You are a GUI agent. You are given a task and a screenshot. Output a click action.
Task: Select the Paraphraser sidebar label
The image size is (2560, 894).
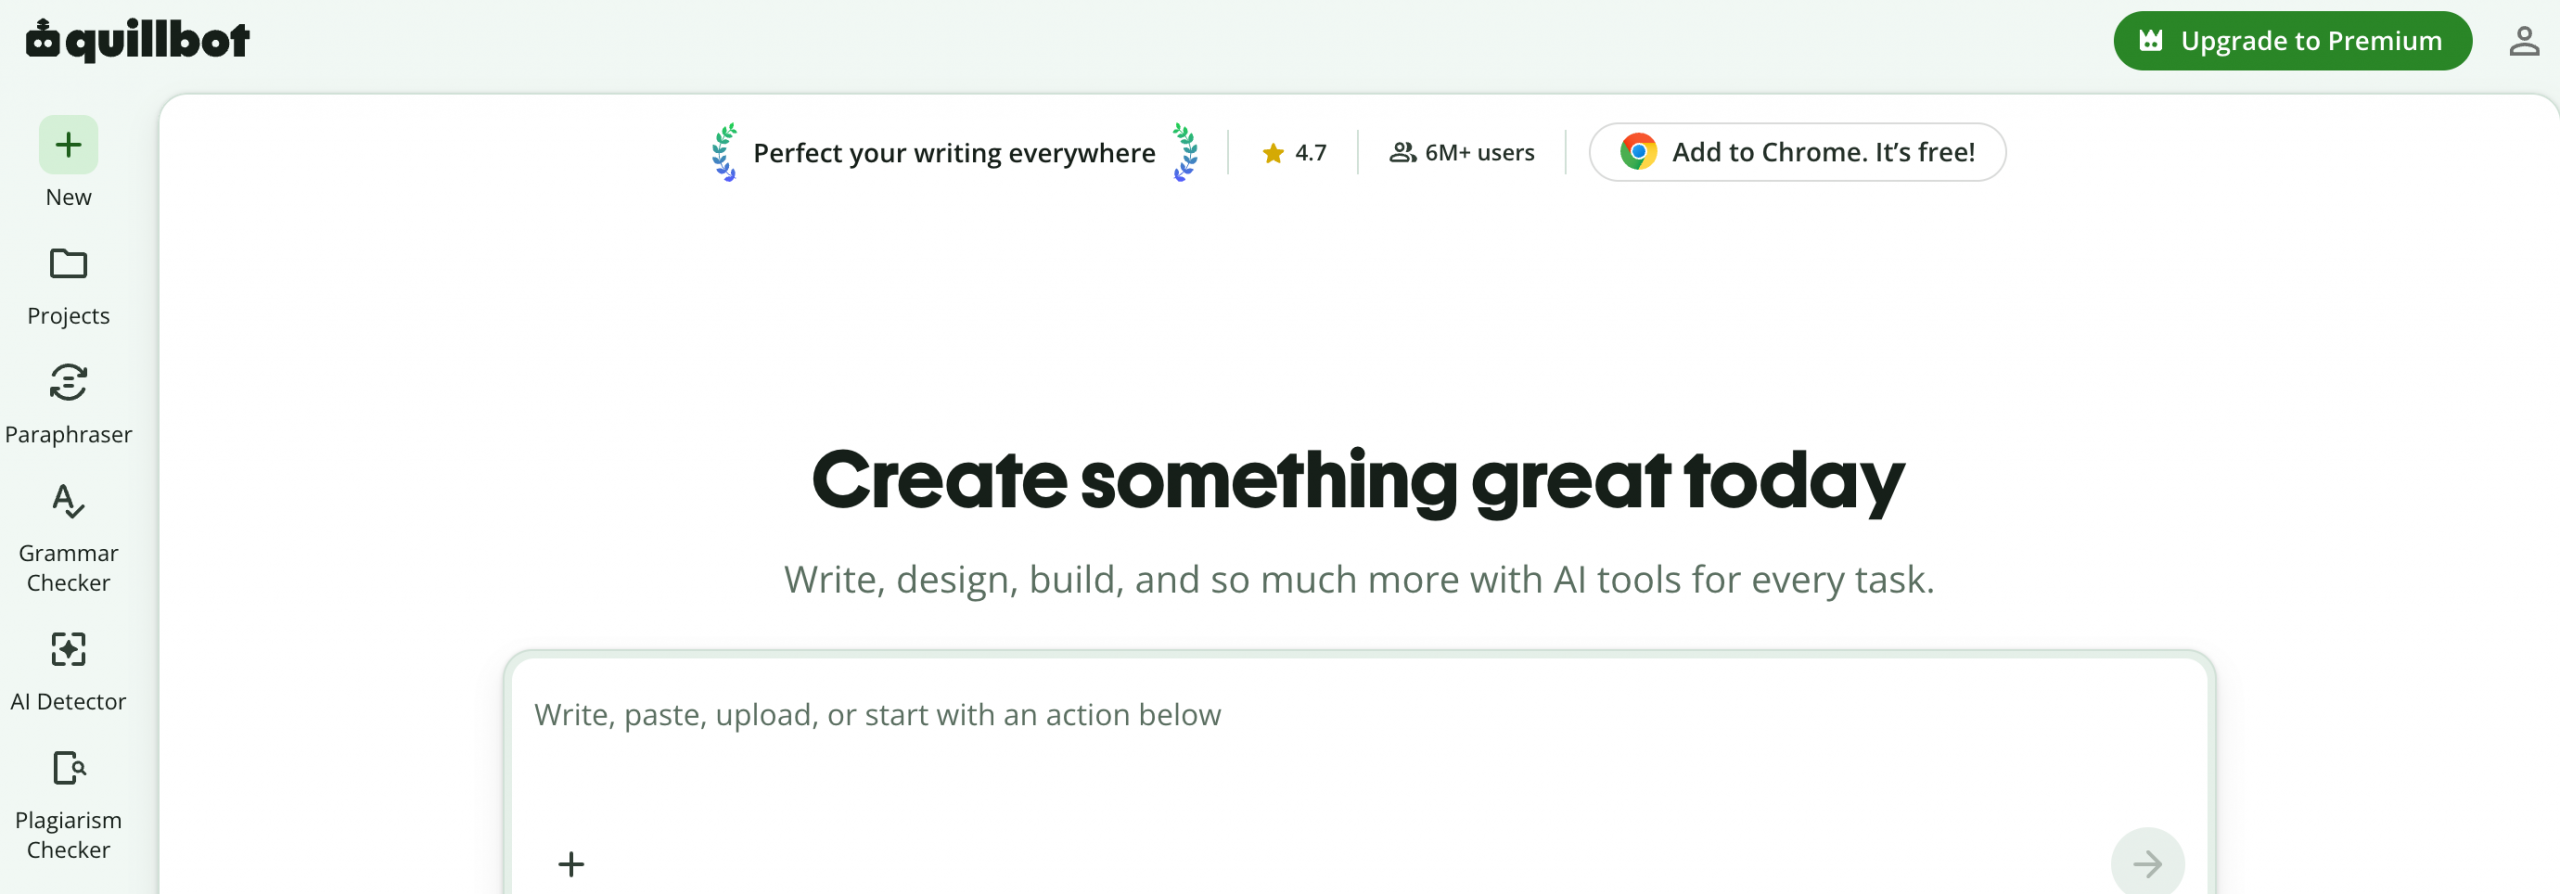coord(68,434)
